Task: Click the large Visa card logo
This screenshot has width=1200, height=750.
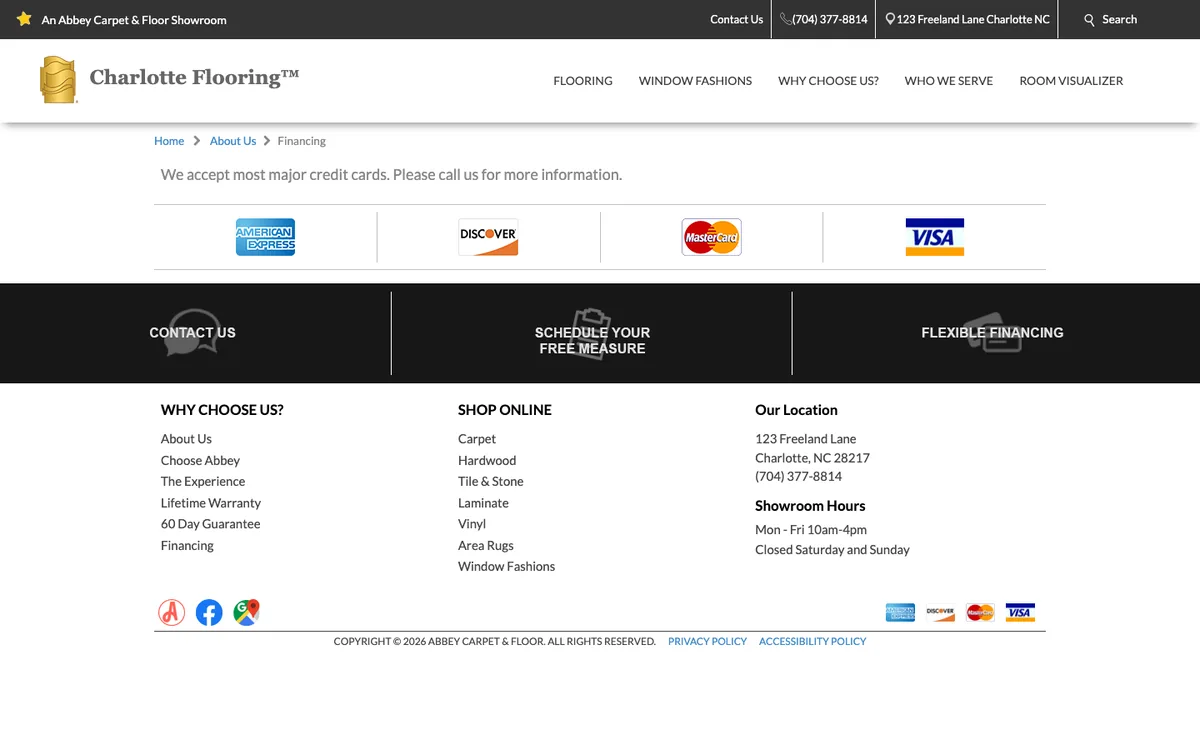Action: 934,237
